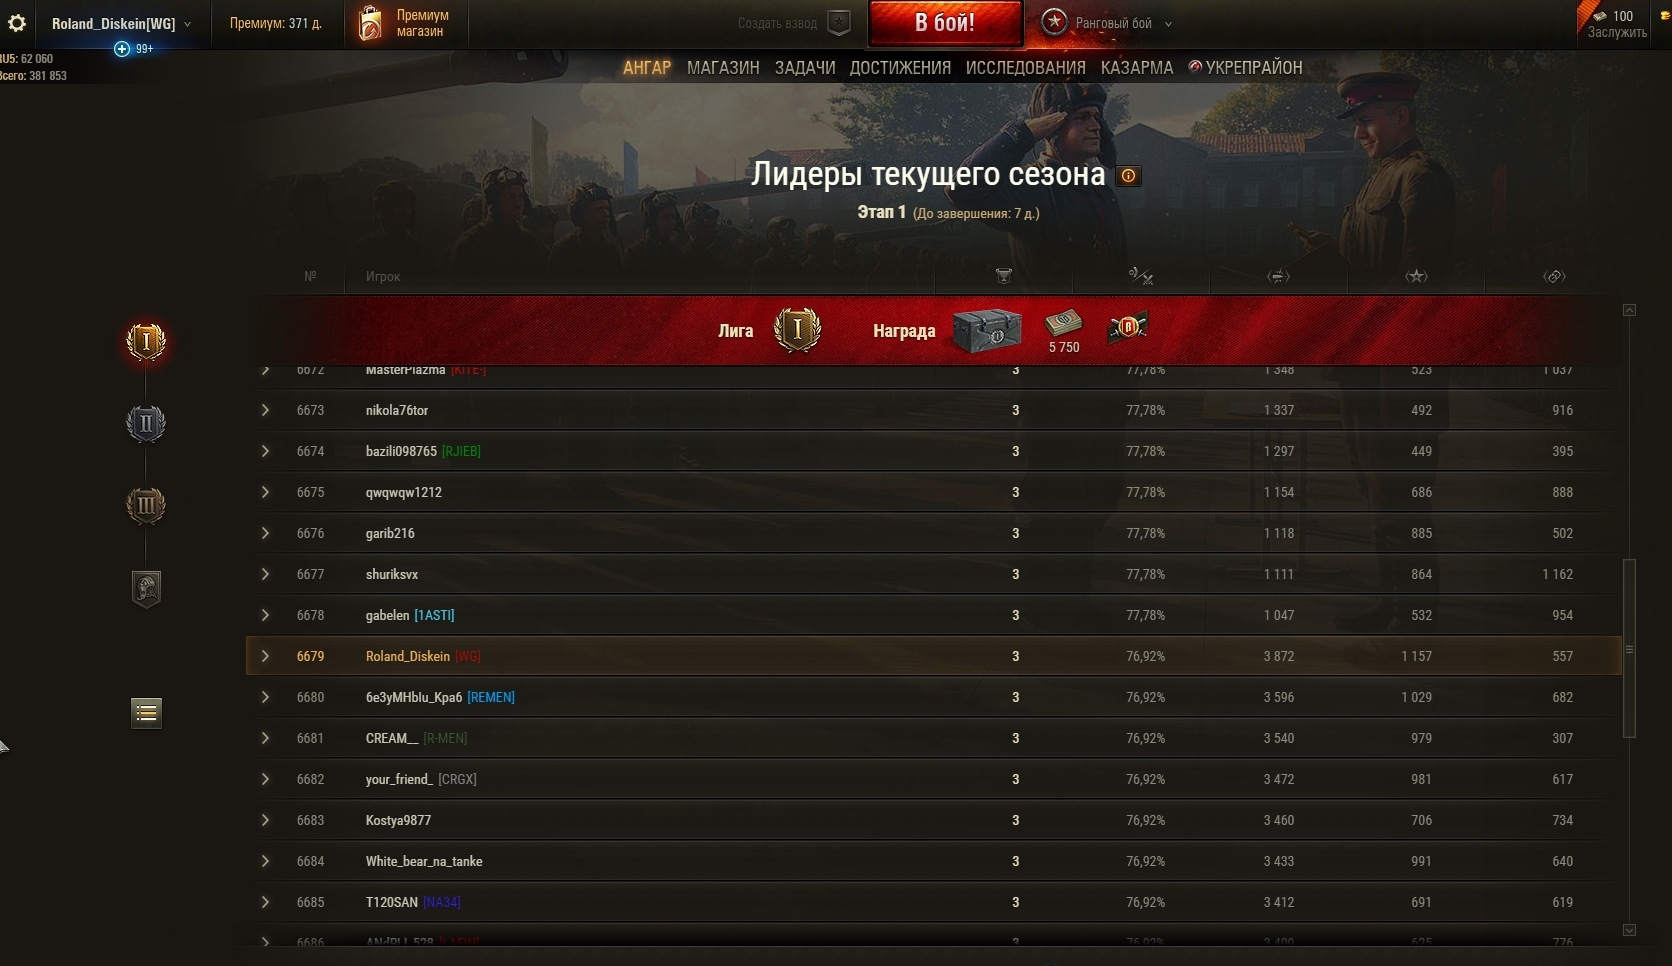1672x966 pixels.
Task: Select League III badge in sidebar
Action: 146,505
